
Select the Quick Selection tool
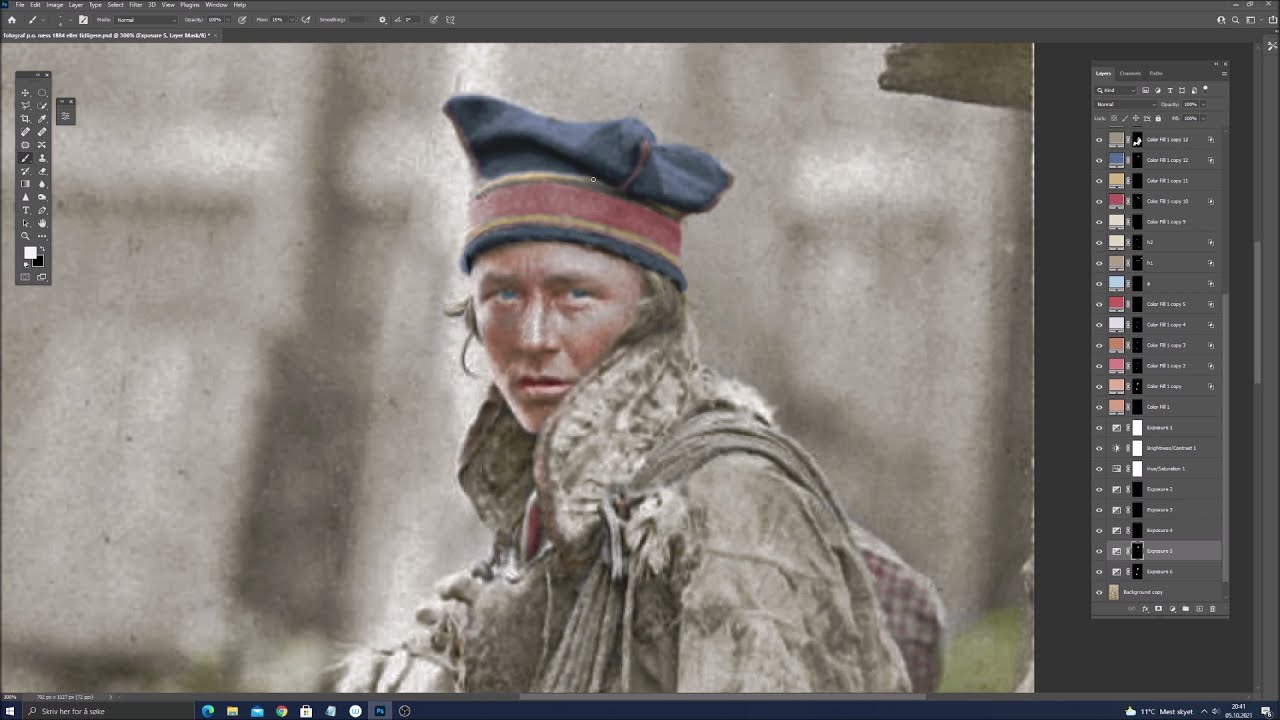pyautogui.click(x=42, y=106)
